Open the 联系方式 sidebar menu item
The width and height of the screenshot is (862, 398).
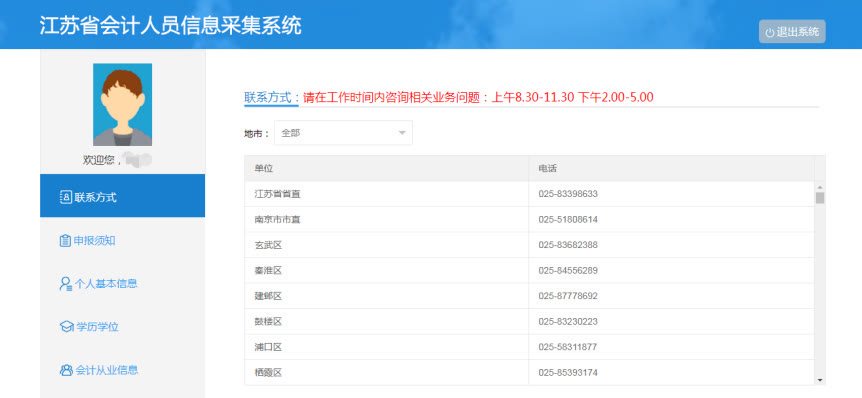pyautogui.click(x=123, y=196)
